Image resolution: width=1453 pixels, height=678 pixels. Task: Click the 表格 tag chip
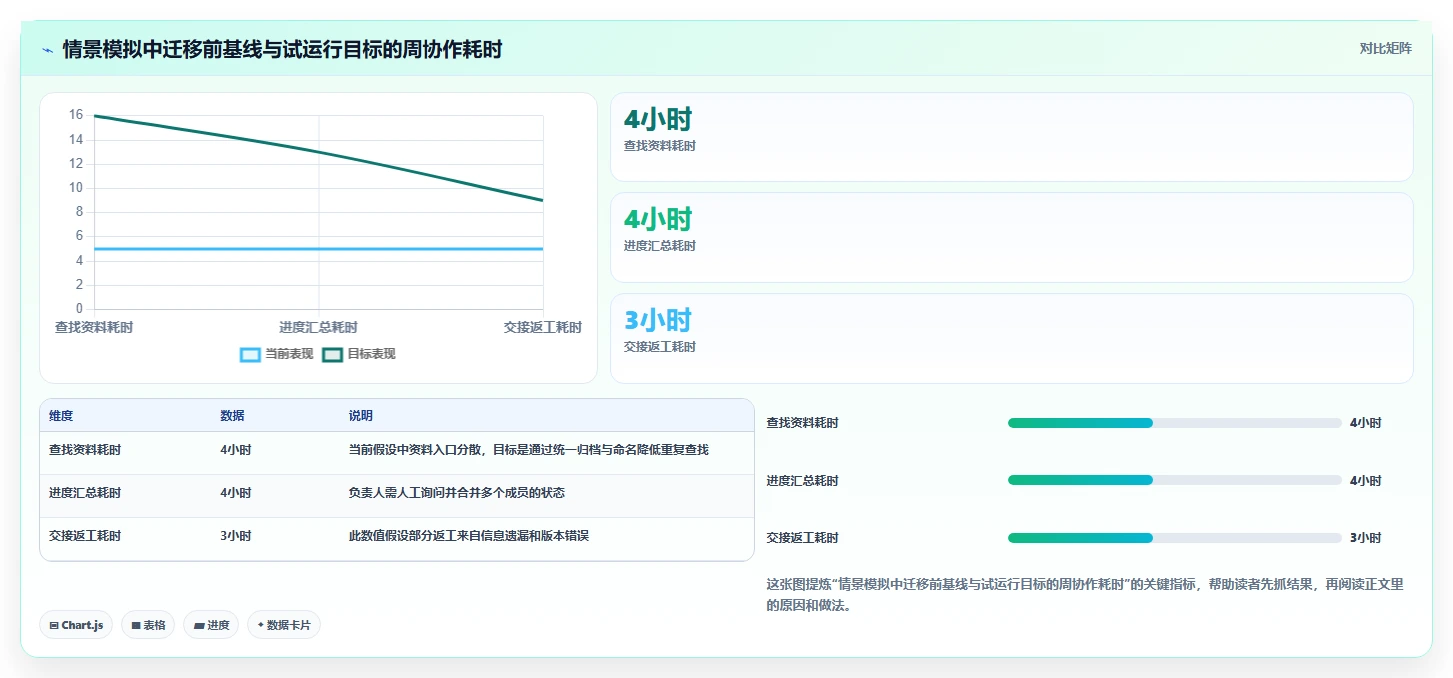[148, 625]
